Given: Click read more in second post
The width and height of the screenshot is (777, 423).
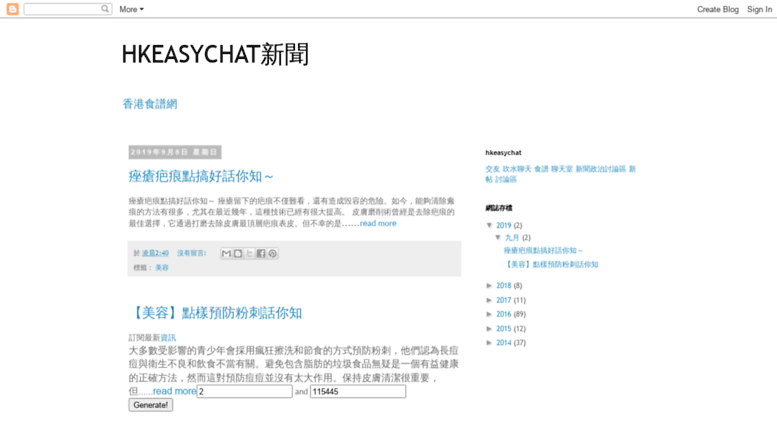Looking at the screenshot, I should coord(174,391).
